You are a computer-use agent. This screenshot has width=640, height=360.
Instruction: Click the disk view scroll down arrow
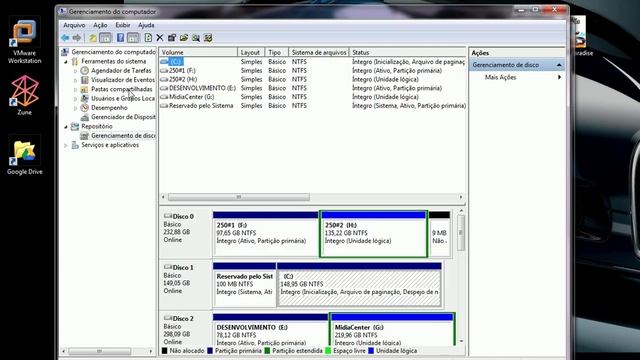click(x=461, y=341)
